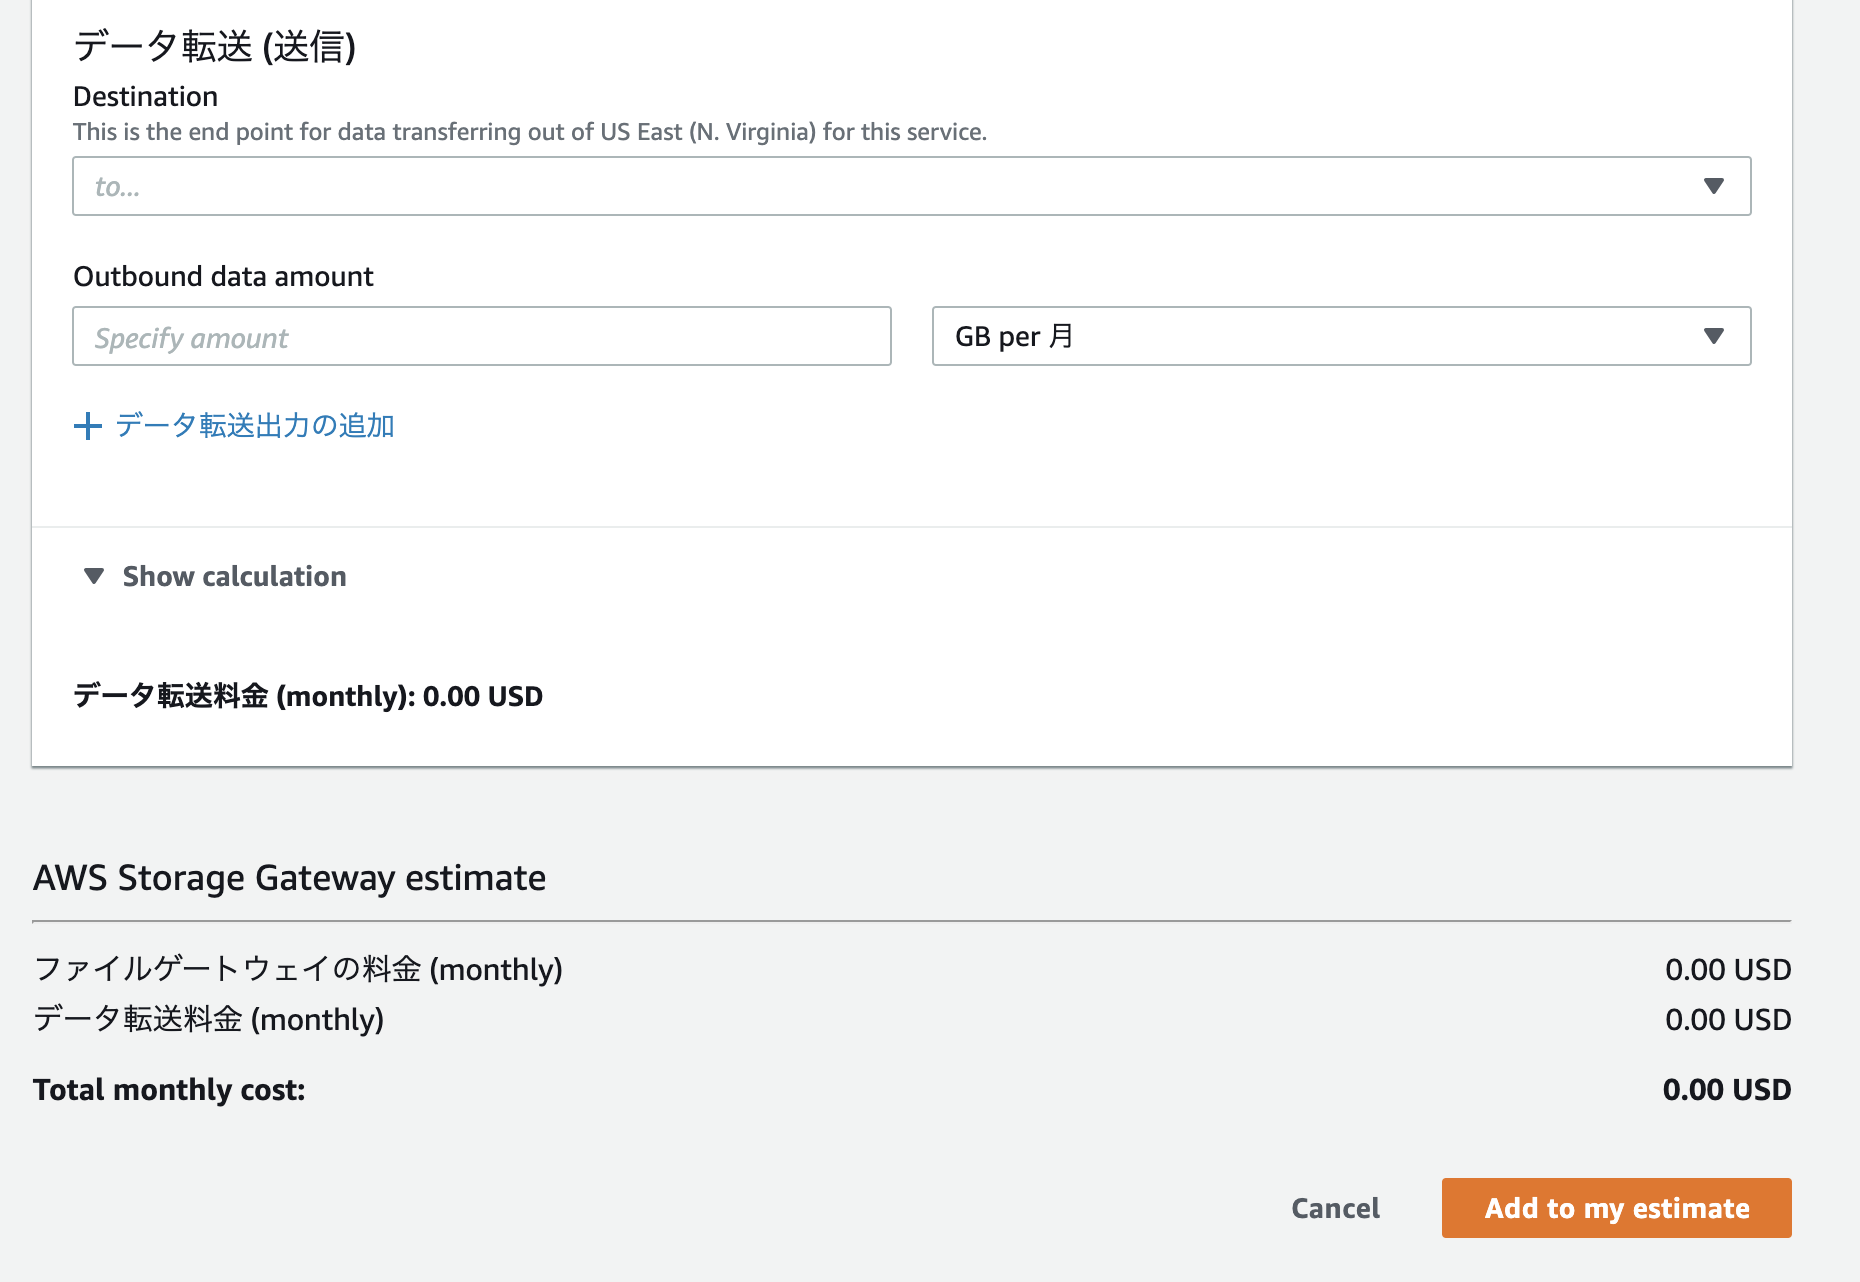Click the Total monthly cost value
Screen dimensions: 1860x1282
click(x=1727, y=1089)
